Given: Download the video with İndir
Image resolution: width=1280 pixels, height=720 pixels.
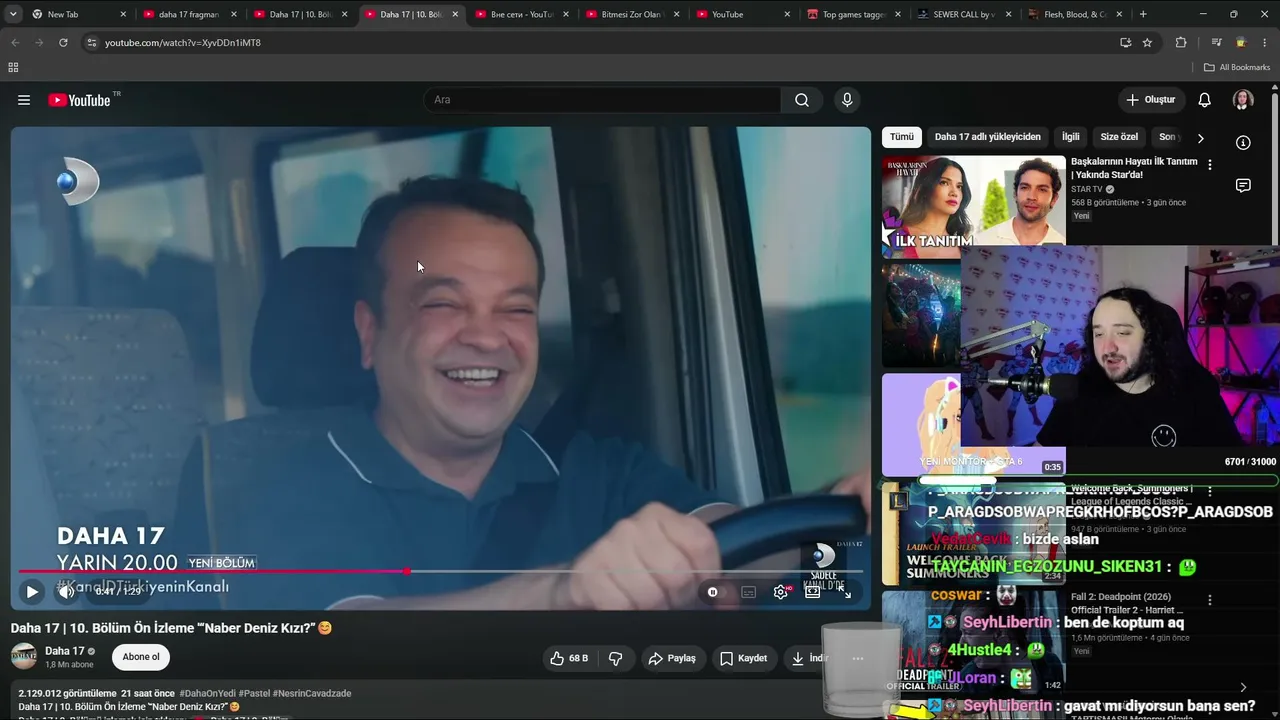Looking at the screenshot, I should click(x=808, y=658).
